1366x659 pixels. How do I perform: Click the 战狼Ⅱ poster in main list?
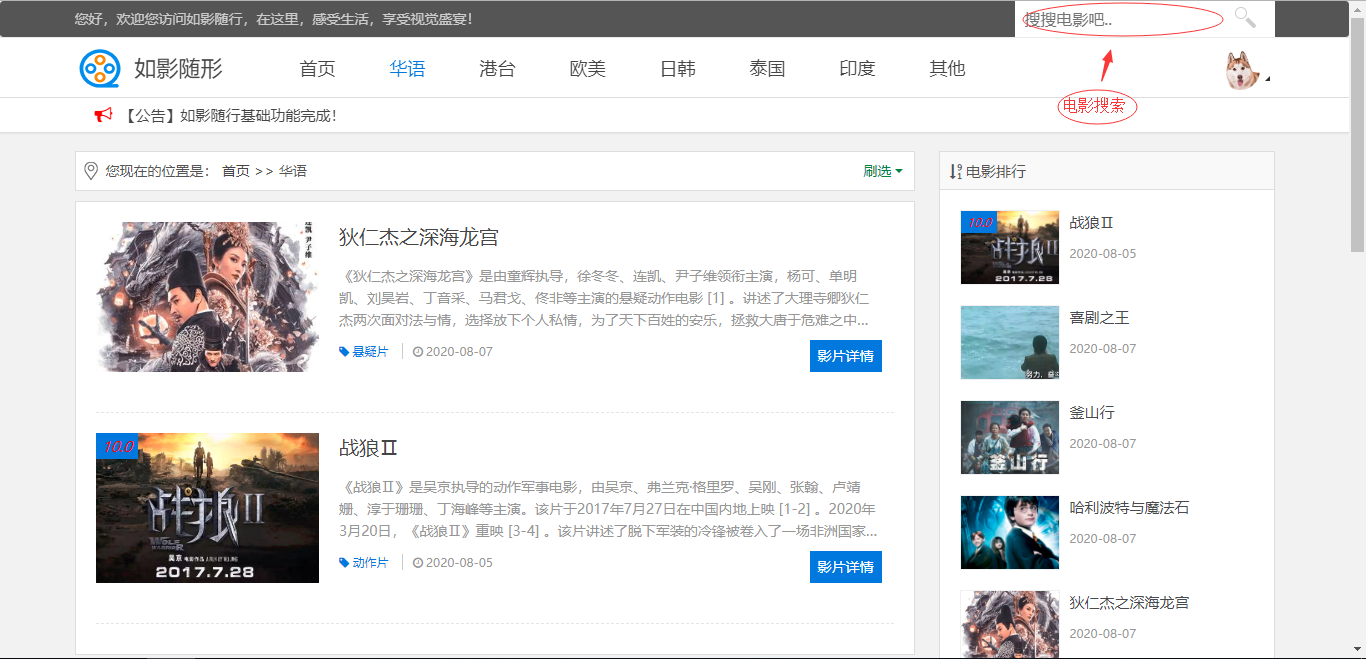[x=207, y=508]
